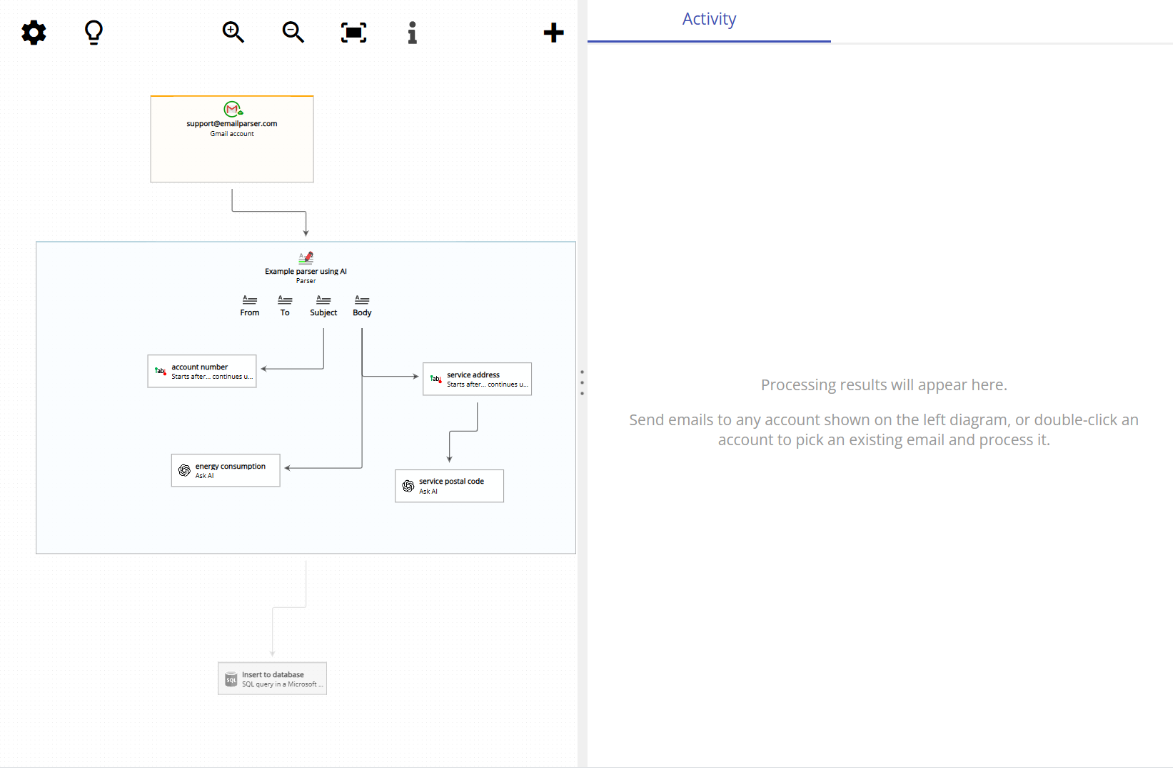Click the SQL icon on Insert to database
The width and height of the screenshot is (1173, 768).
[232, 677]
